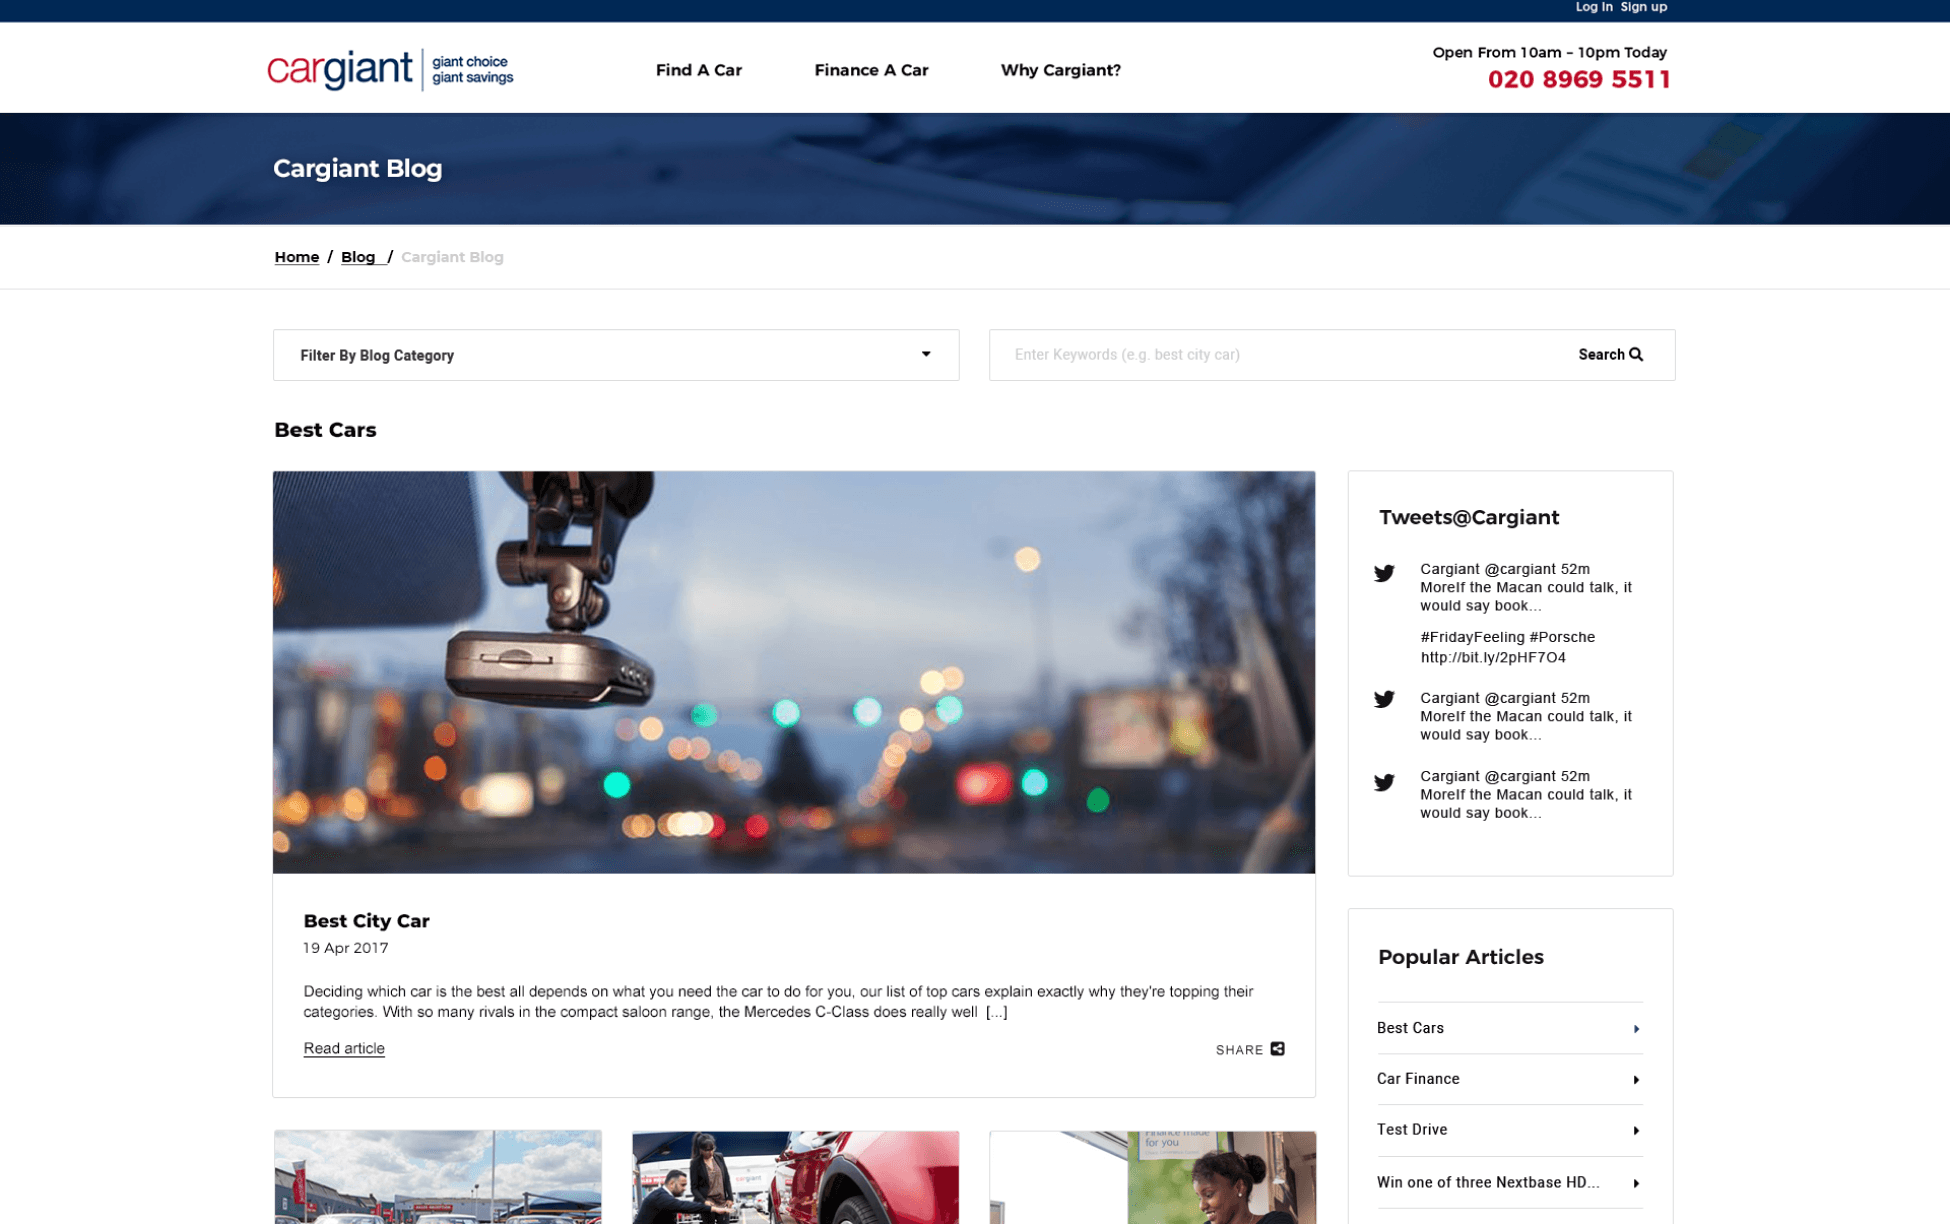Open the Best Cars popular article

(x=1509, y=1028)
